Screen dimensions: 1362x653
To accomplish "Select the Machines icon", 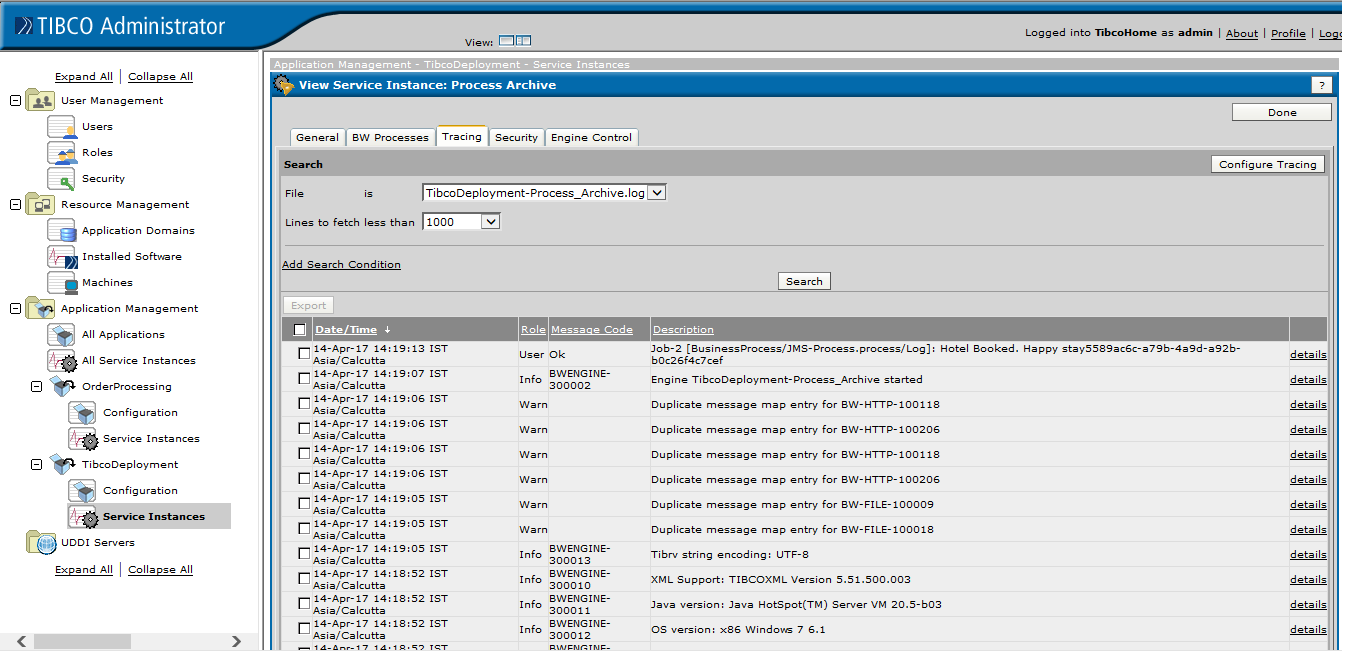I will point(60,282).
